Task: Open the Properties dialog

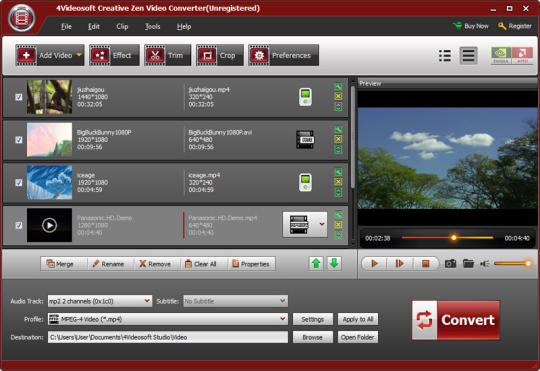Action: coord(251,264)
